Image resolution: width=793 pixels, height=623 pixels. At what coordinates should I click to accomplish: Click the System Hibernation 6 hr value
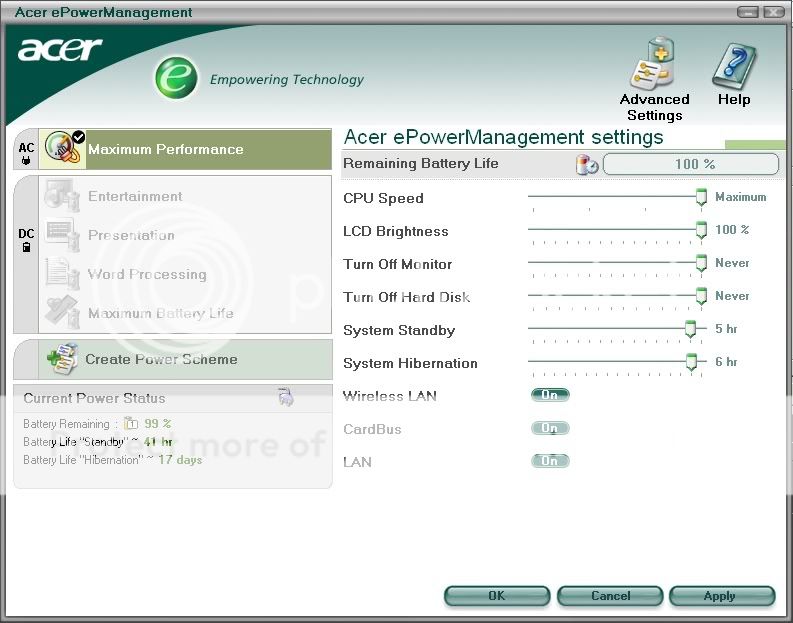726,362
